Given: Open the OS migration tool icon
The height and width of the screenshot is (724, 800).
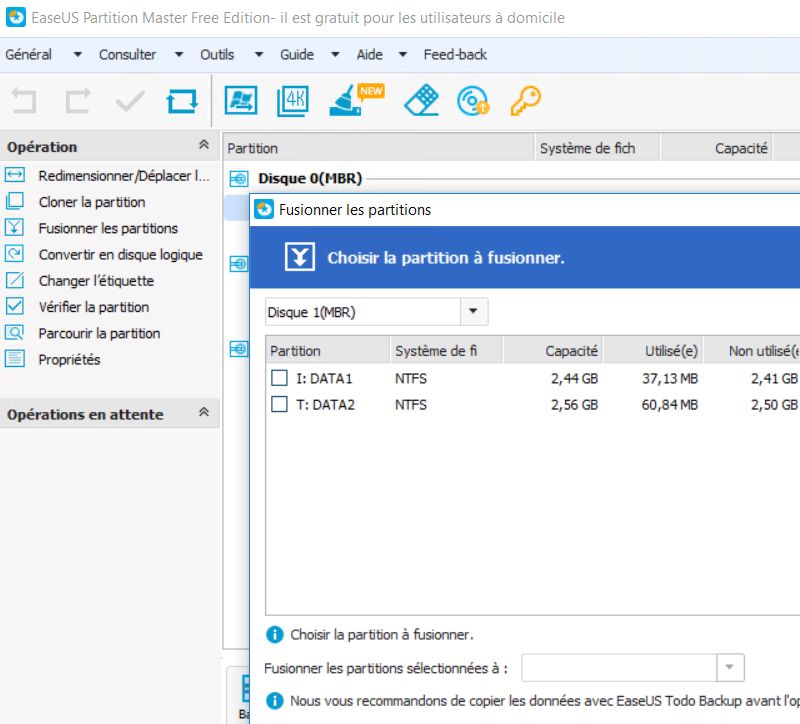Looking at the screenshot, I should (241, 100).
